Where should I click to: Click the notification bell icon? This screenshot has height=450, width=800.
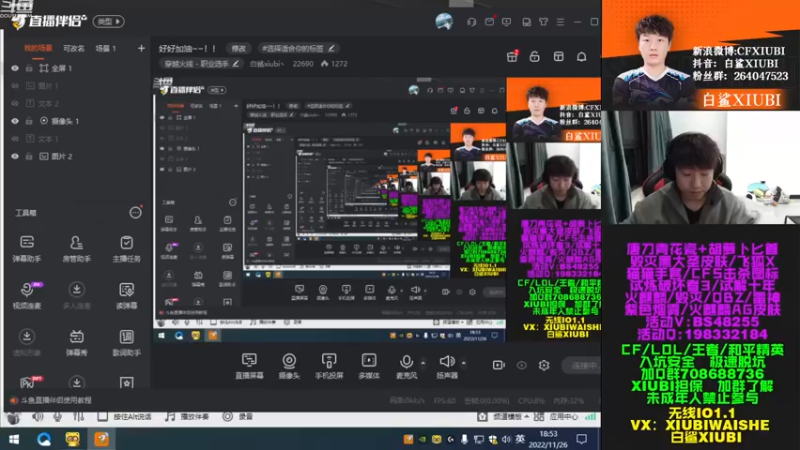coord(582,57)
